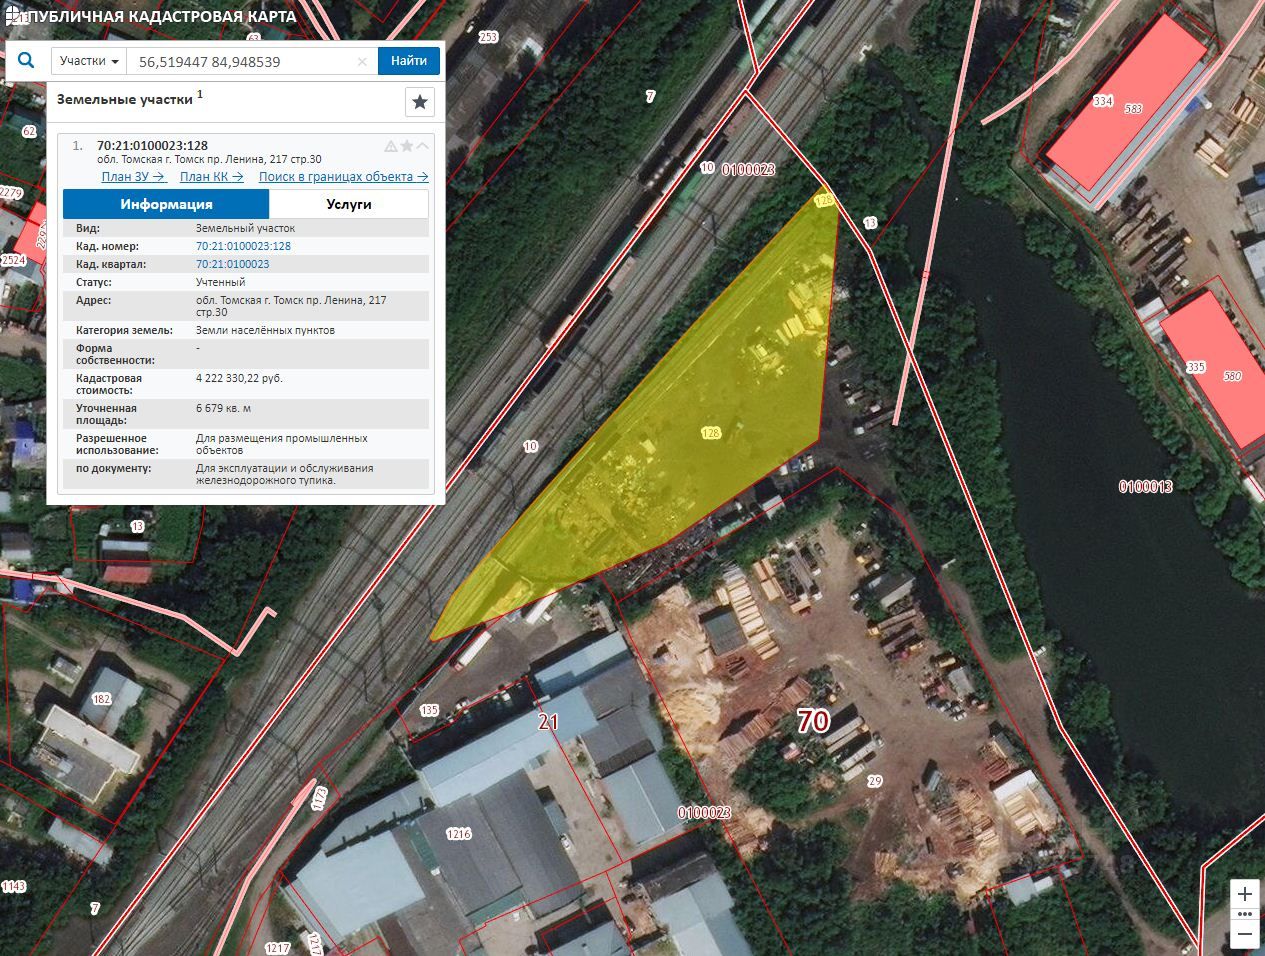1265x956 pixels.
Task: Open the План ЗУ link
Action: pyautogui.click(x=134, y=177)
